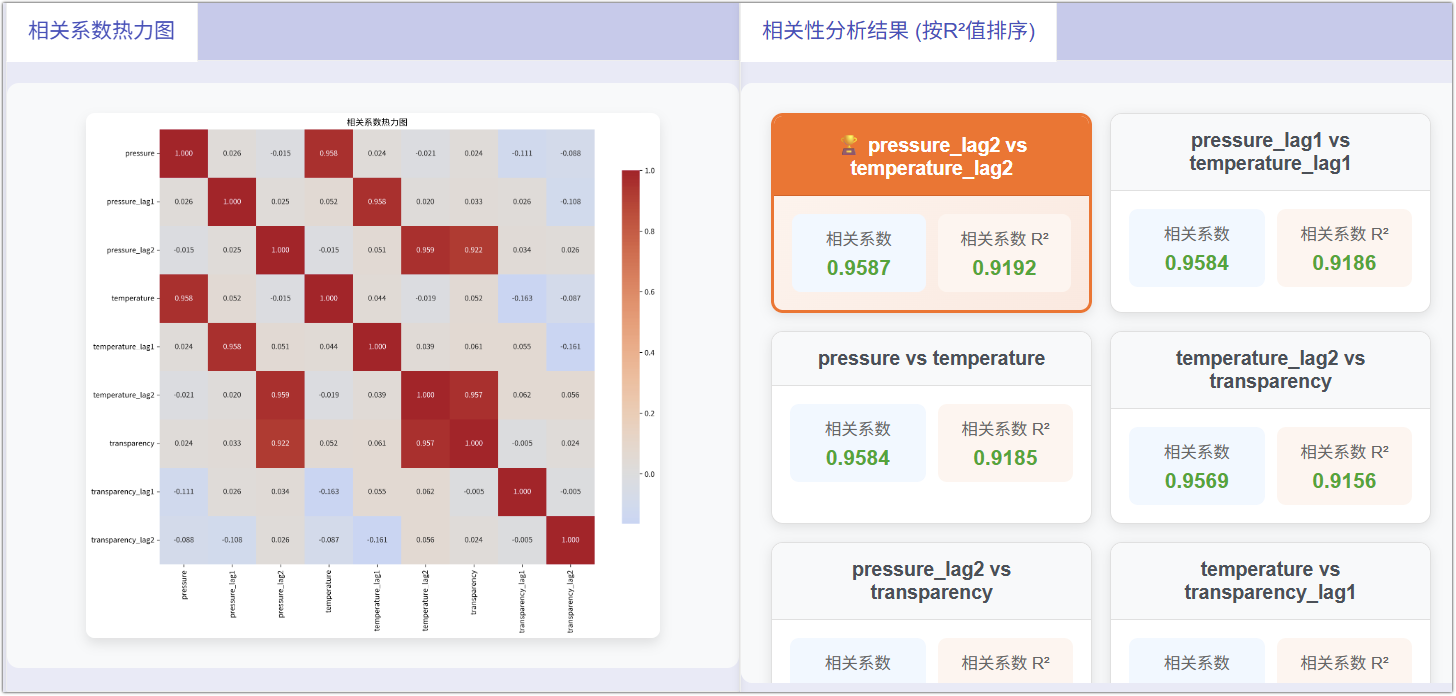
Task: Click the 0.4 tick on the color scale
Action: (650, 353)
